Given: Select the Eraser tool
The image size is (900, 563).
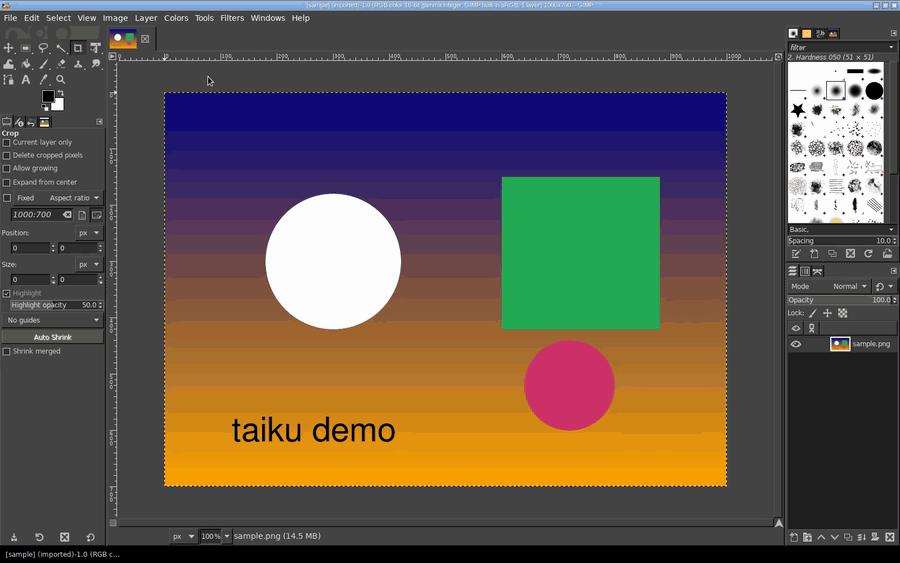Looking at the screenshot, I should pyautogui.click(x=61, y=64).
